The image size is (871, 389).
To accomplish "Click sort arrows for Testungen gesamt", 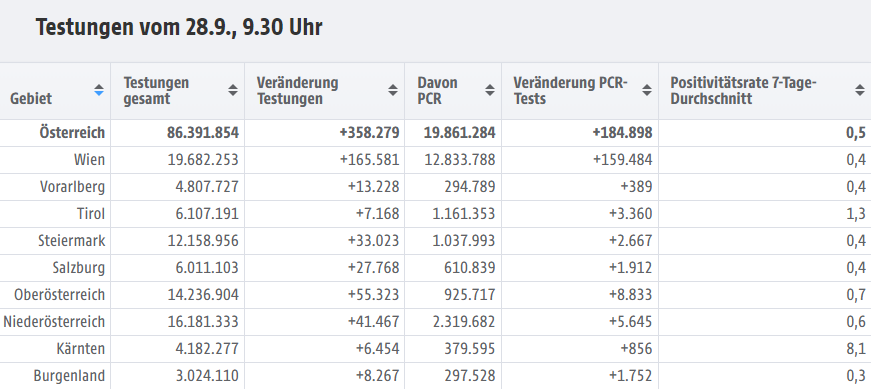I will [233, 90].
